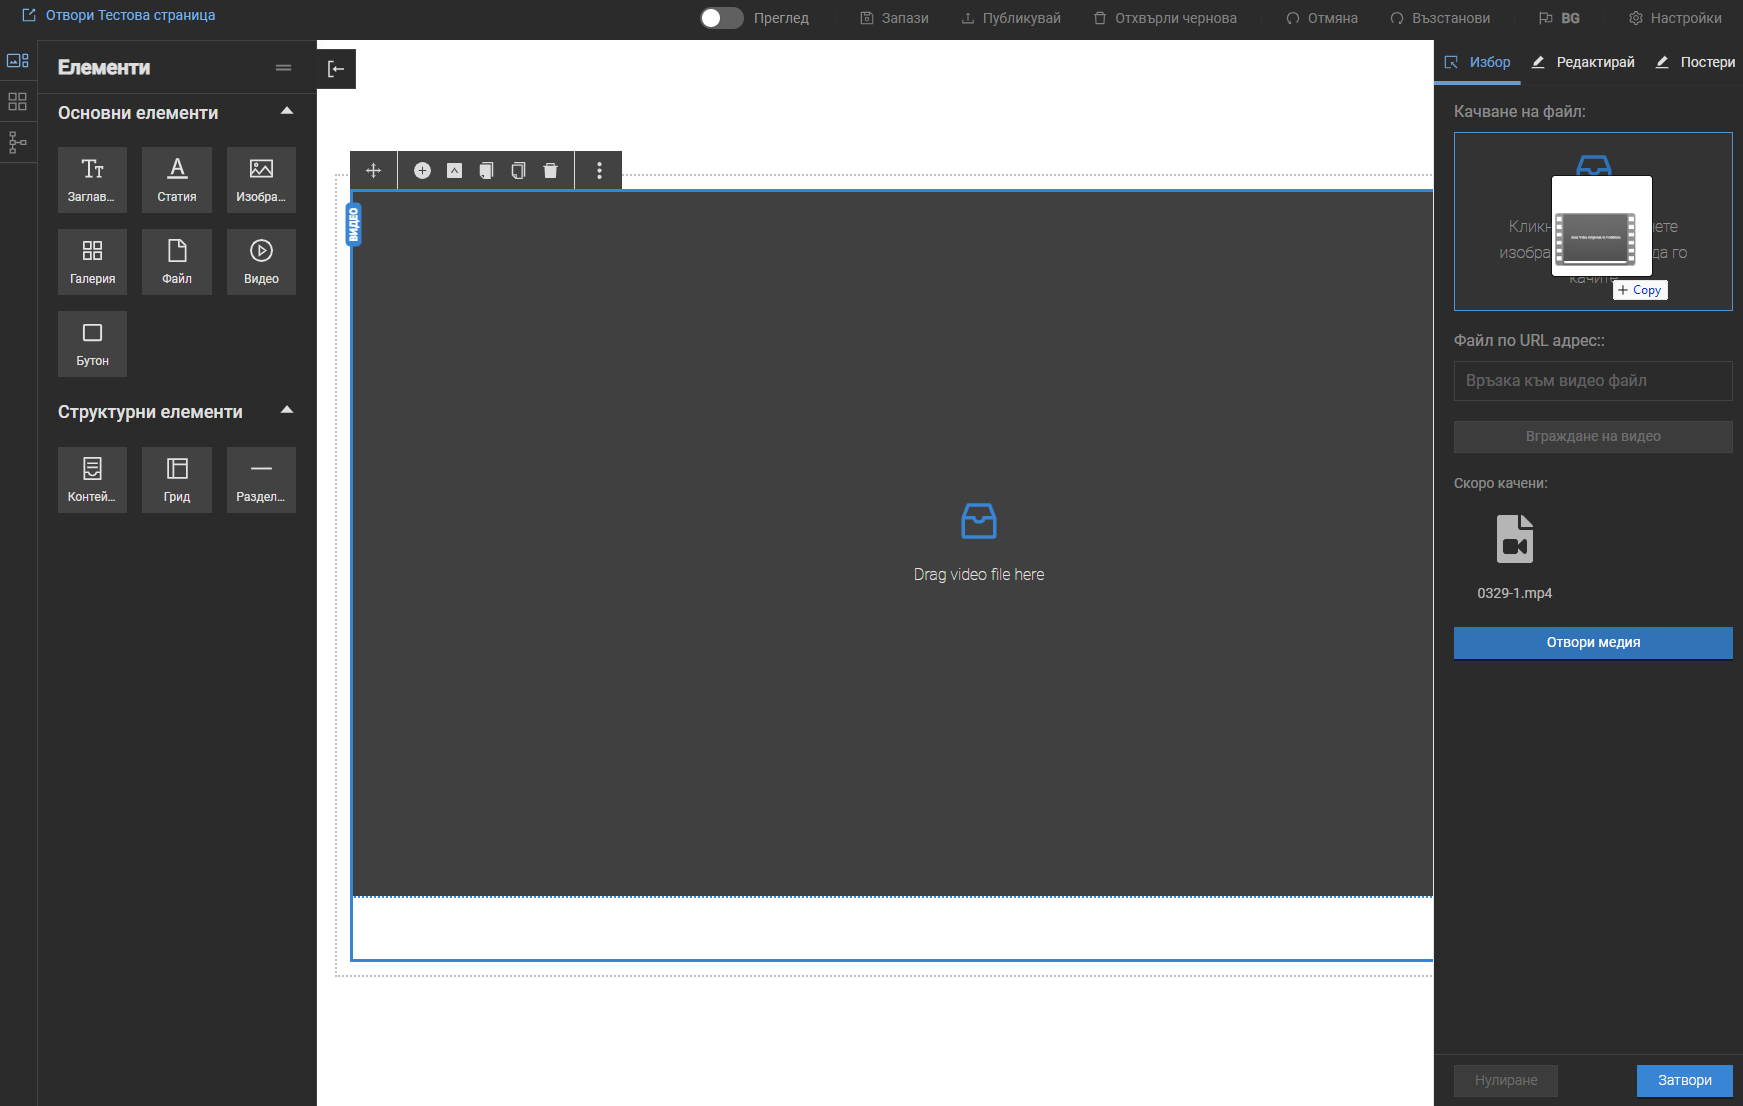Switch to the Редактирай tab
Image resolution: width=1743 pixels, height=1106 pixels.
[x=1584, y=62]
